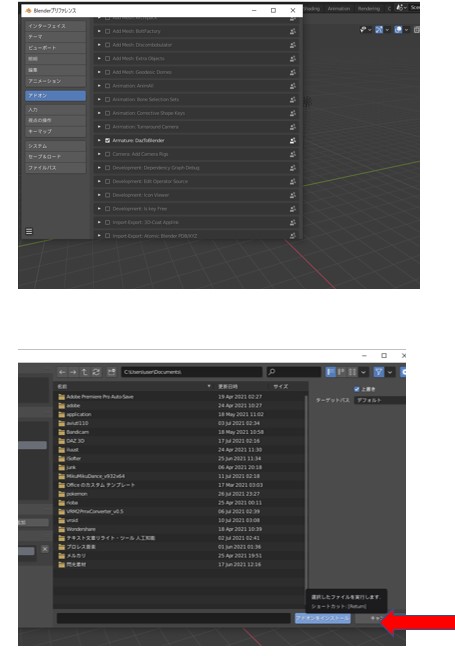Expand the Armature: DazToBlender add-on details
This screenshot has width=455, height=656.
coord(99,141)
